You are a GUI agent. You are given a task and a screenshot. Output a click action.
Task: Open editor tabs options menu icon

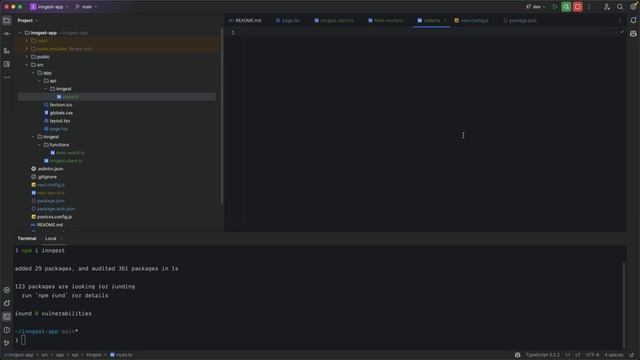(620, 20)
